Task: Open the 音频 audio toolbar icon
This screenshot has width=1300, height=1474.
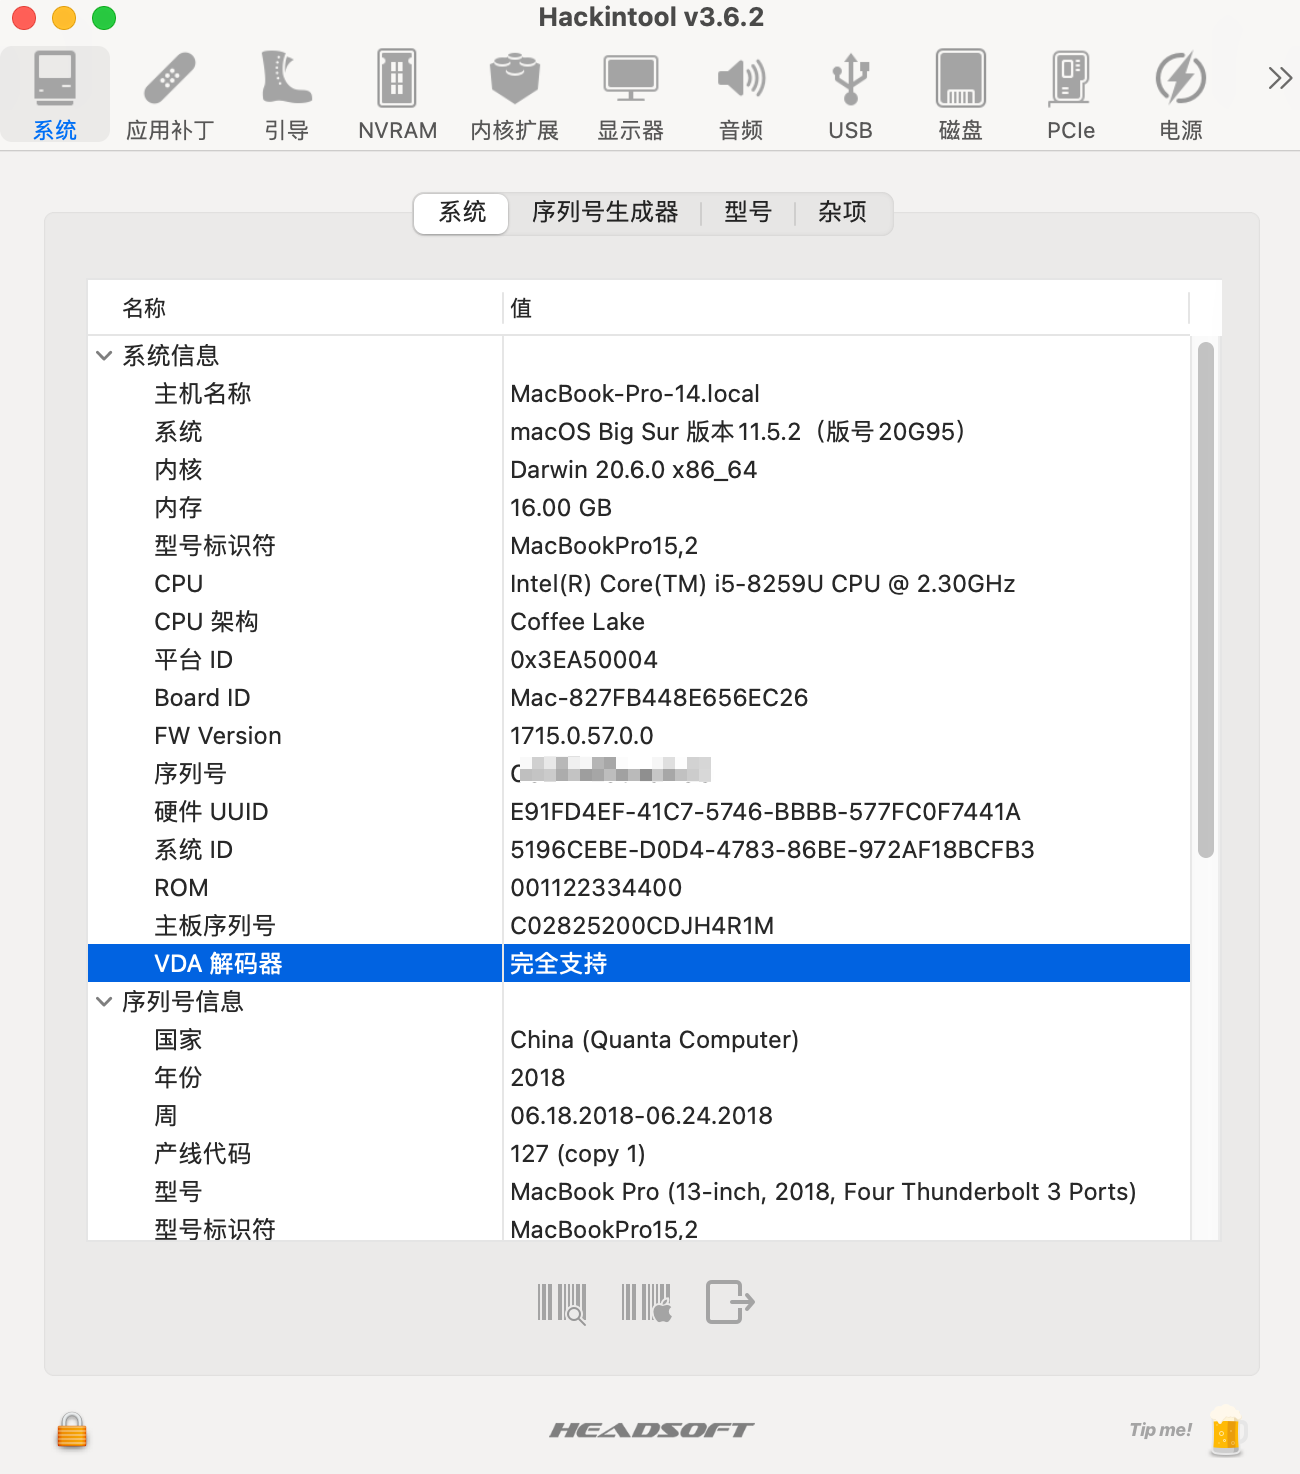Action: (x=741, y=95)
